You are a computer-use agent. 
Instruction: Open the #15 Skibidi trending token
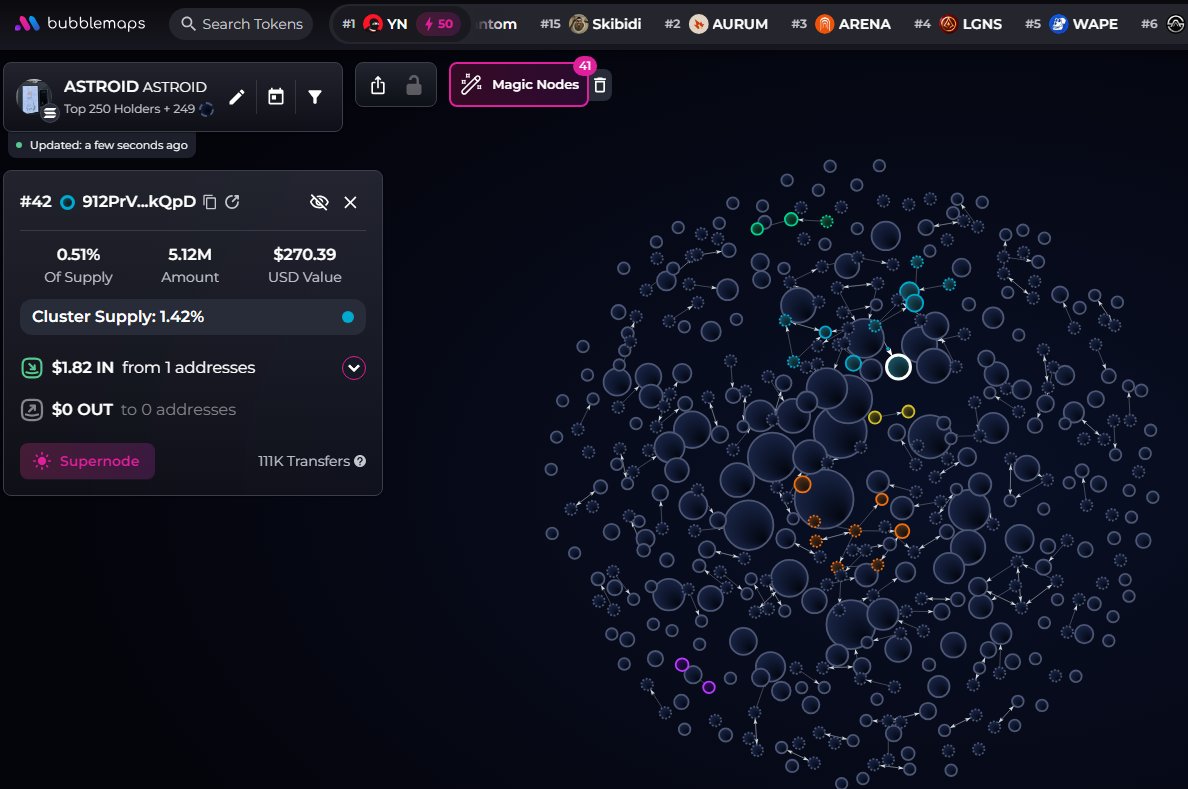(590, 23)
